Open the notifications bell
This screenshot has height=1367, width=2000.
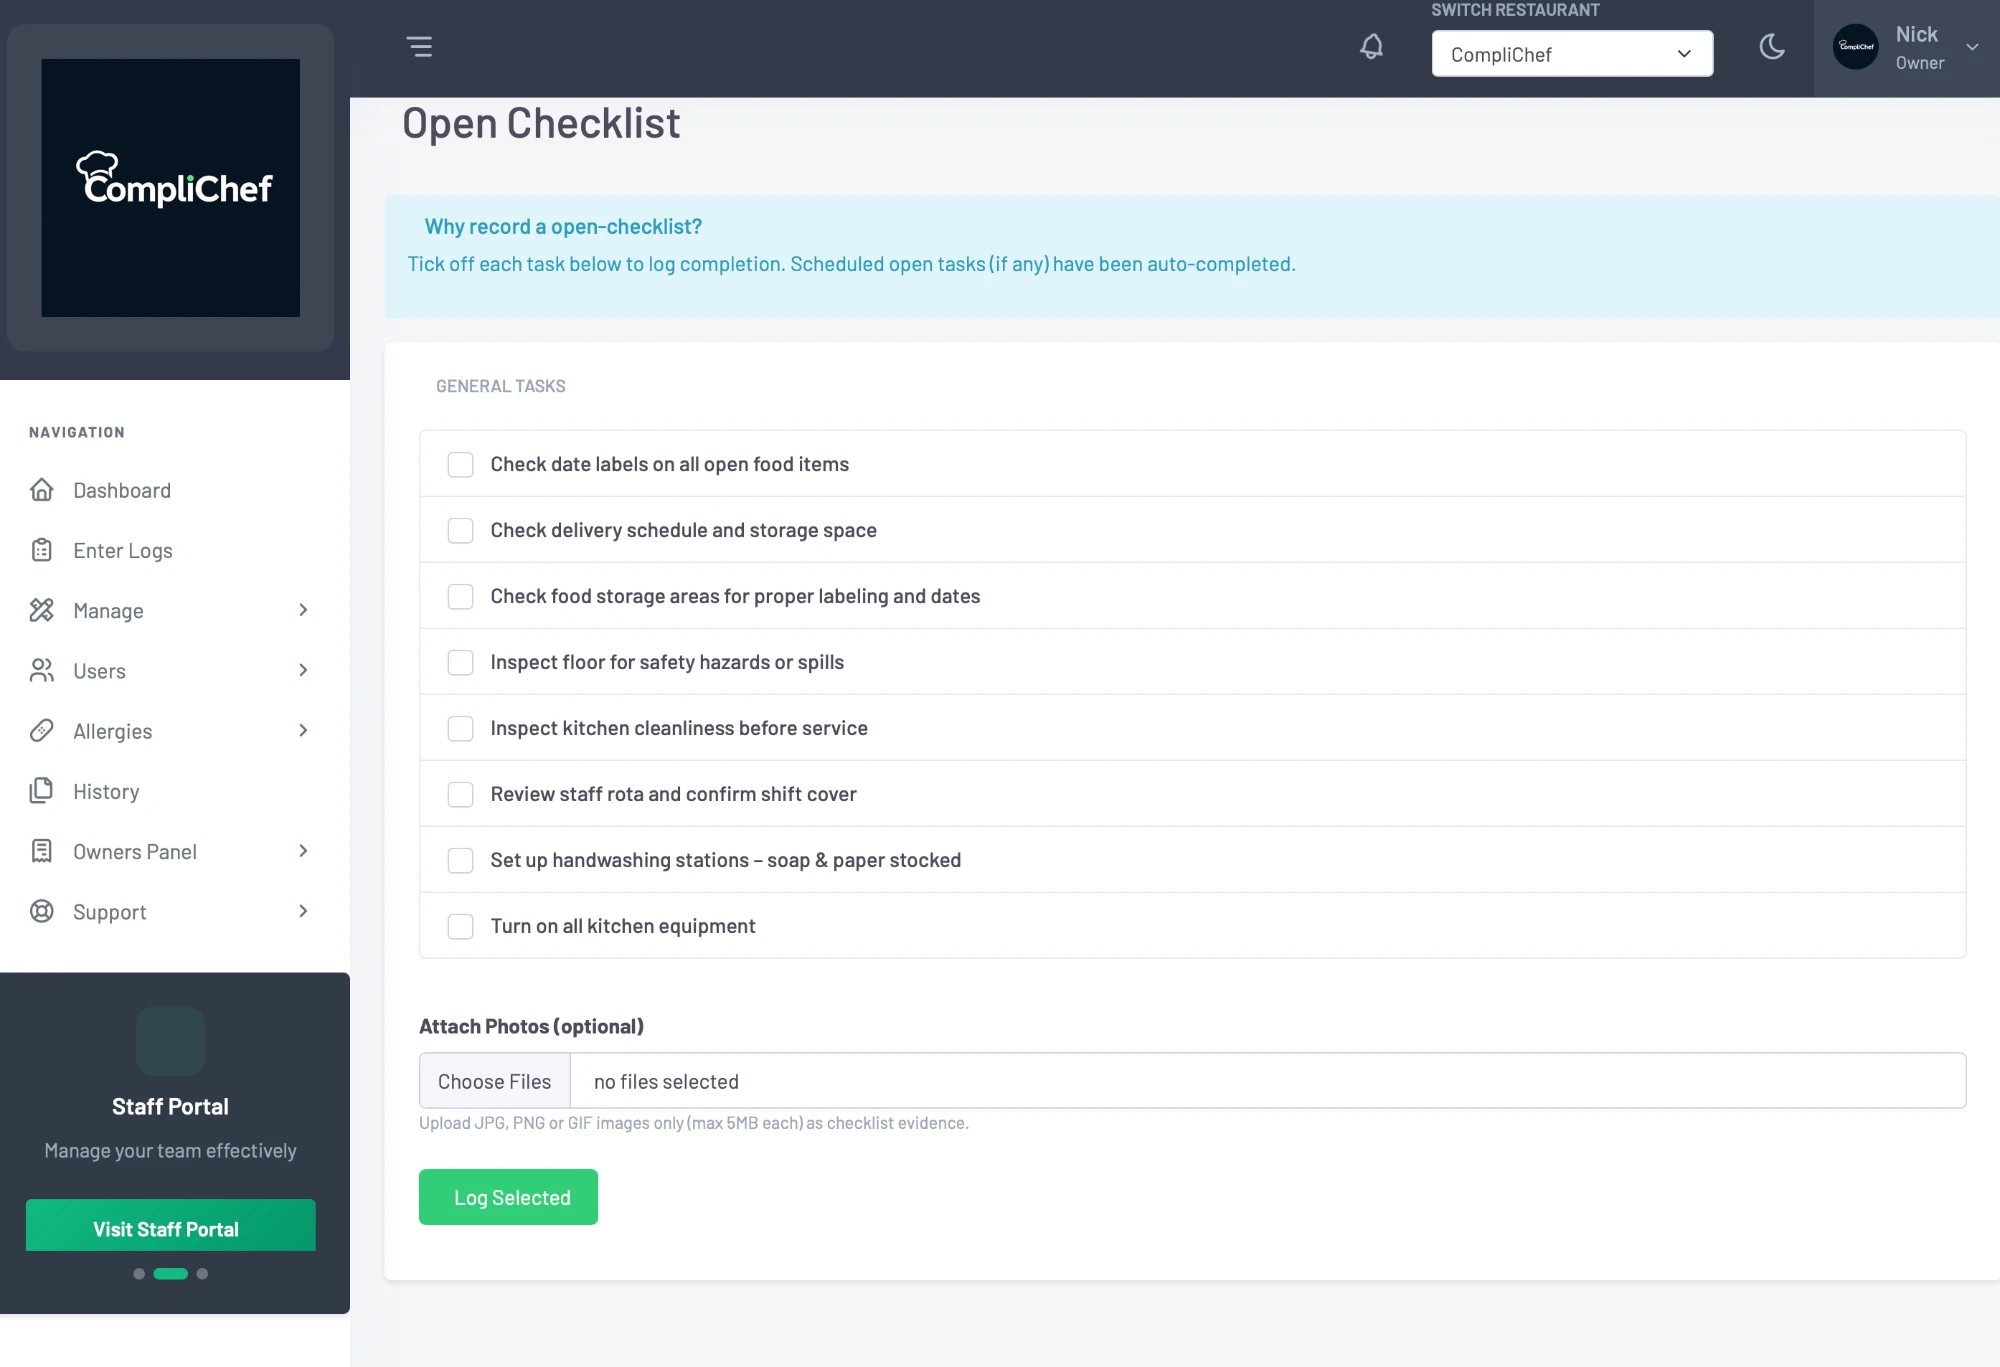click(1372, 47)
